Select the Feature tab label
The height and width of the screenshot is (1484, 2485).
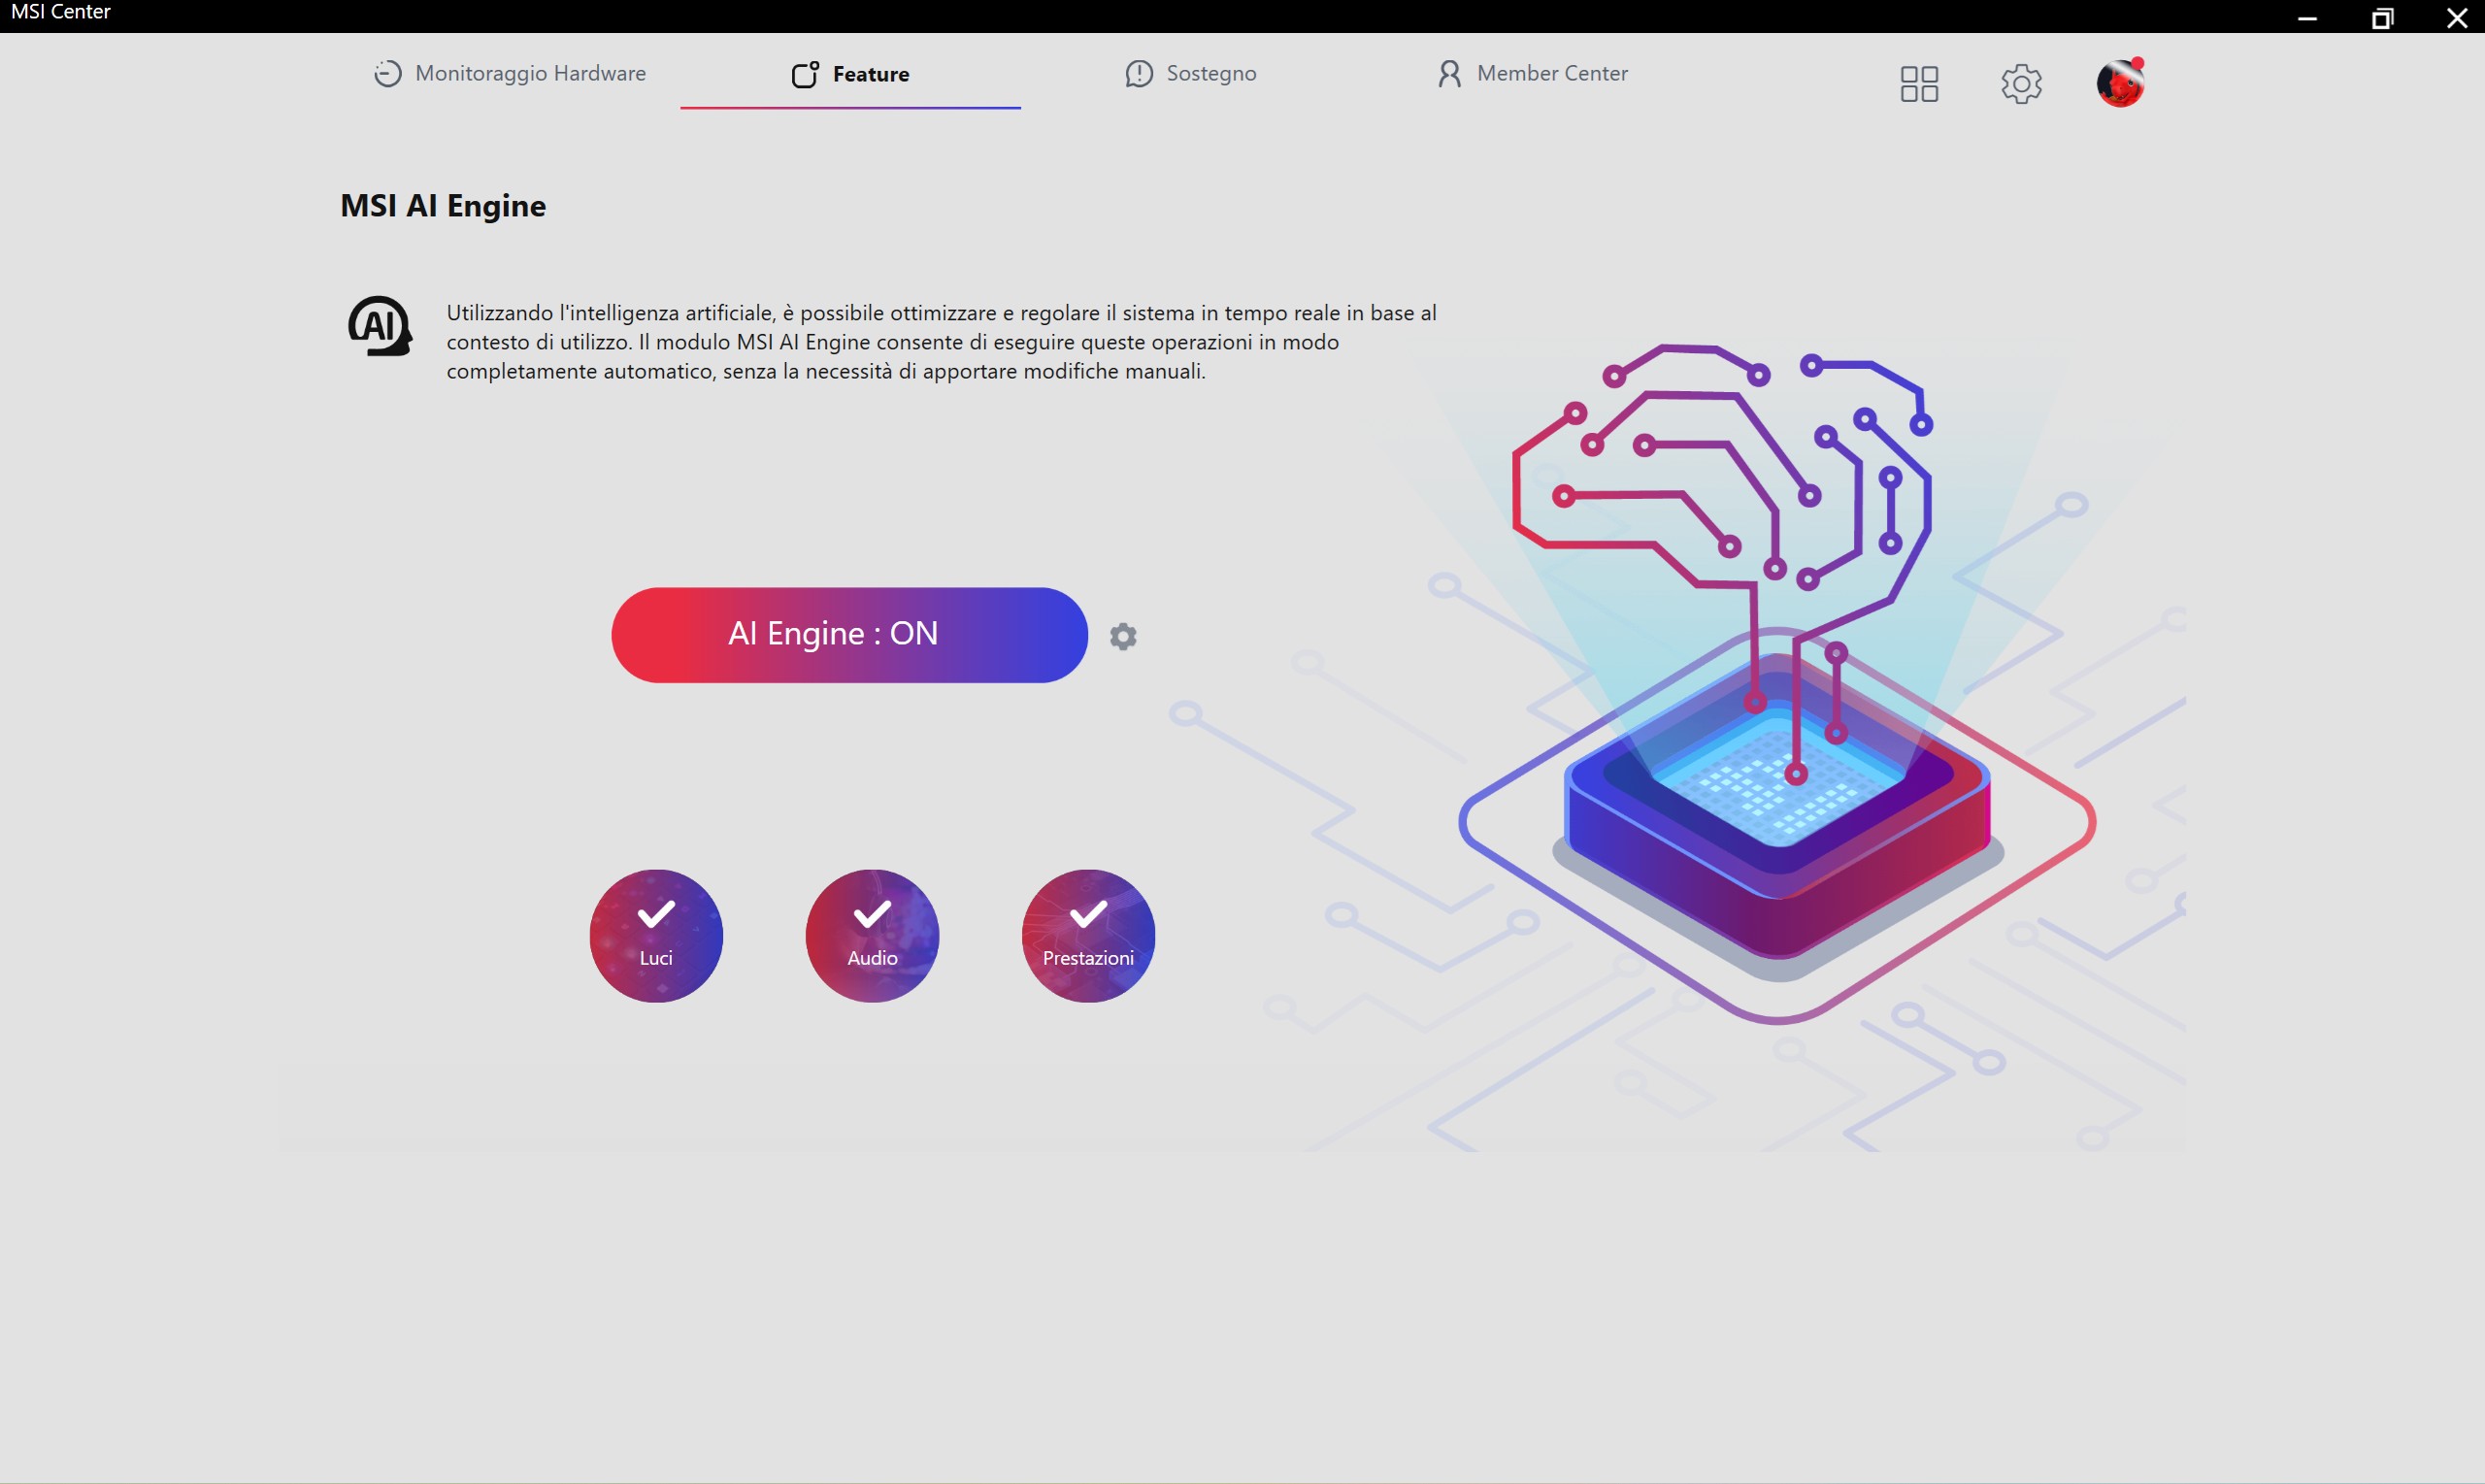870,75
